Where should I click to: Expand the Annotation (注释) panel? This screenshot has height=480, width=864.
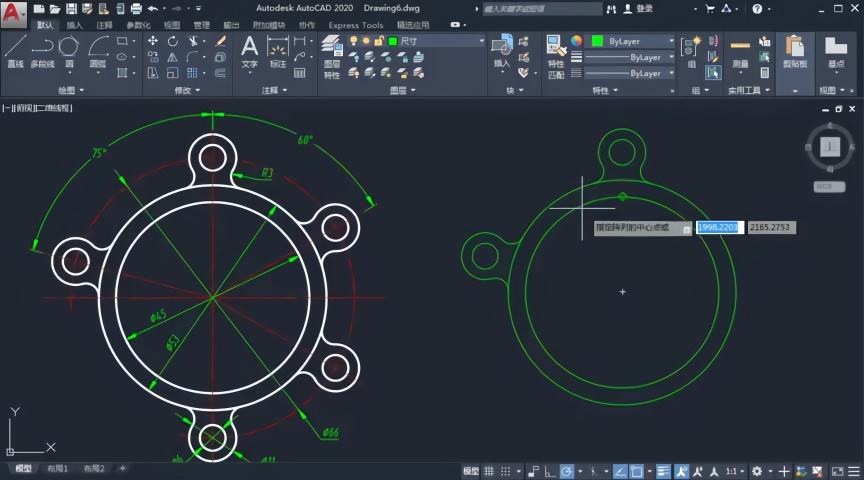(x=274, y=90)
